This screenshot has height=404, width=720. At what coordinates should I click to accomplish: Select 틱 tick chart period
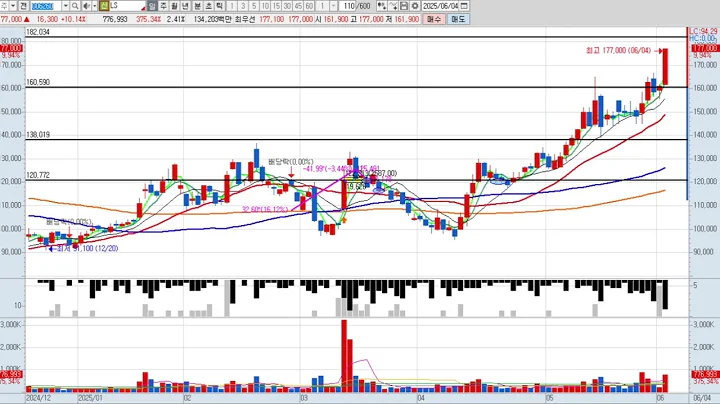pos(219,6)
